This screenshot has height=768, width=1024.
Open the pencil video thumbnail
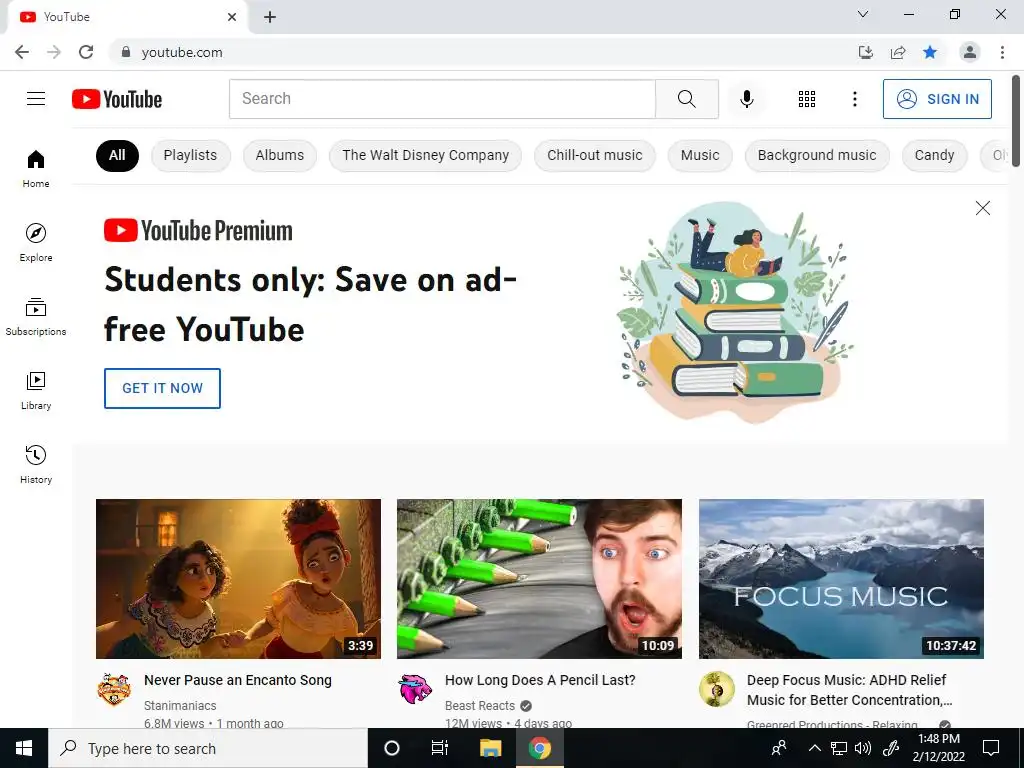pos(539,579)
